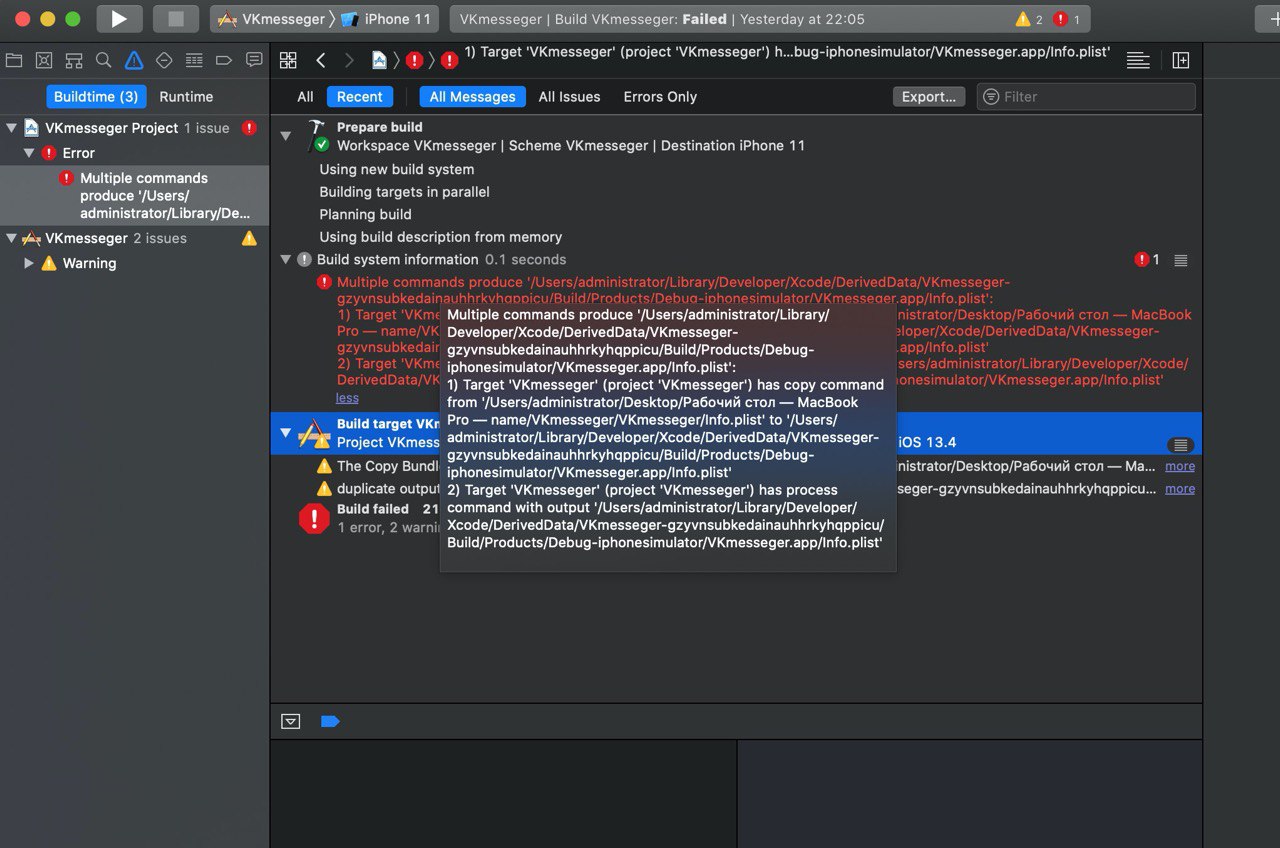Select Errors Only filter
Screen dimensions: 1280x848
[x=660, y=97]
